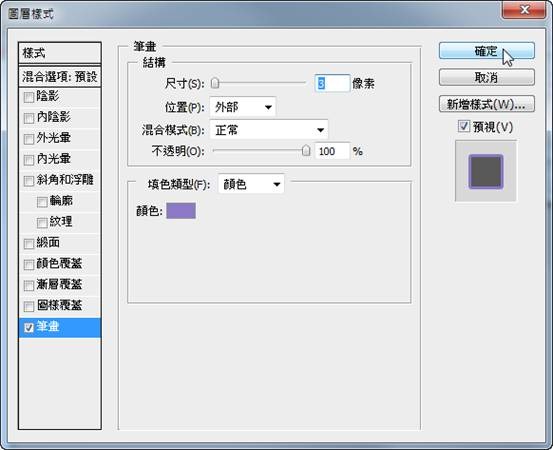This screenshot has width=553, height=450.
Task: Toggle the 預視(V) preview checkbox
Action: pos(463,126)
